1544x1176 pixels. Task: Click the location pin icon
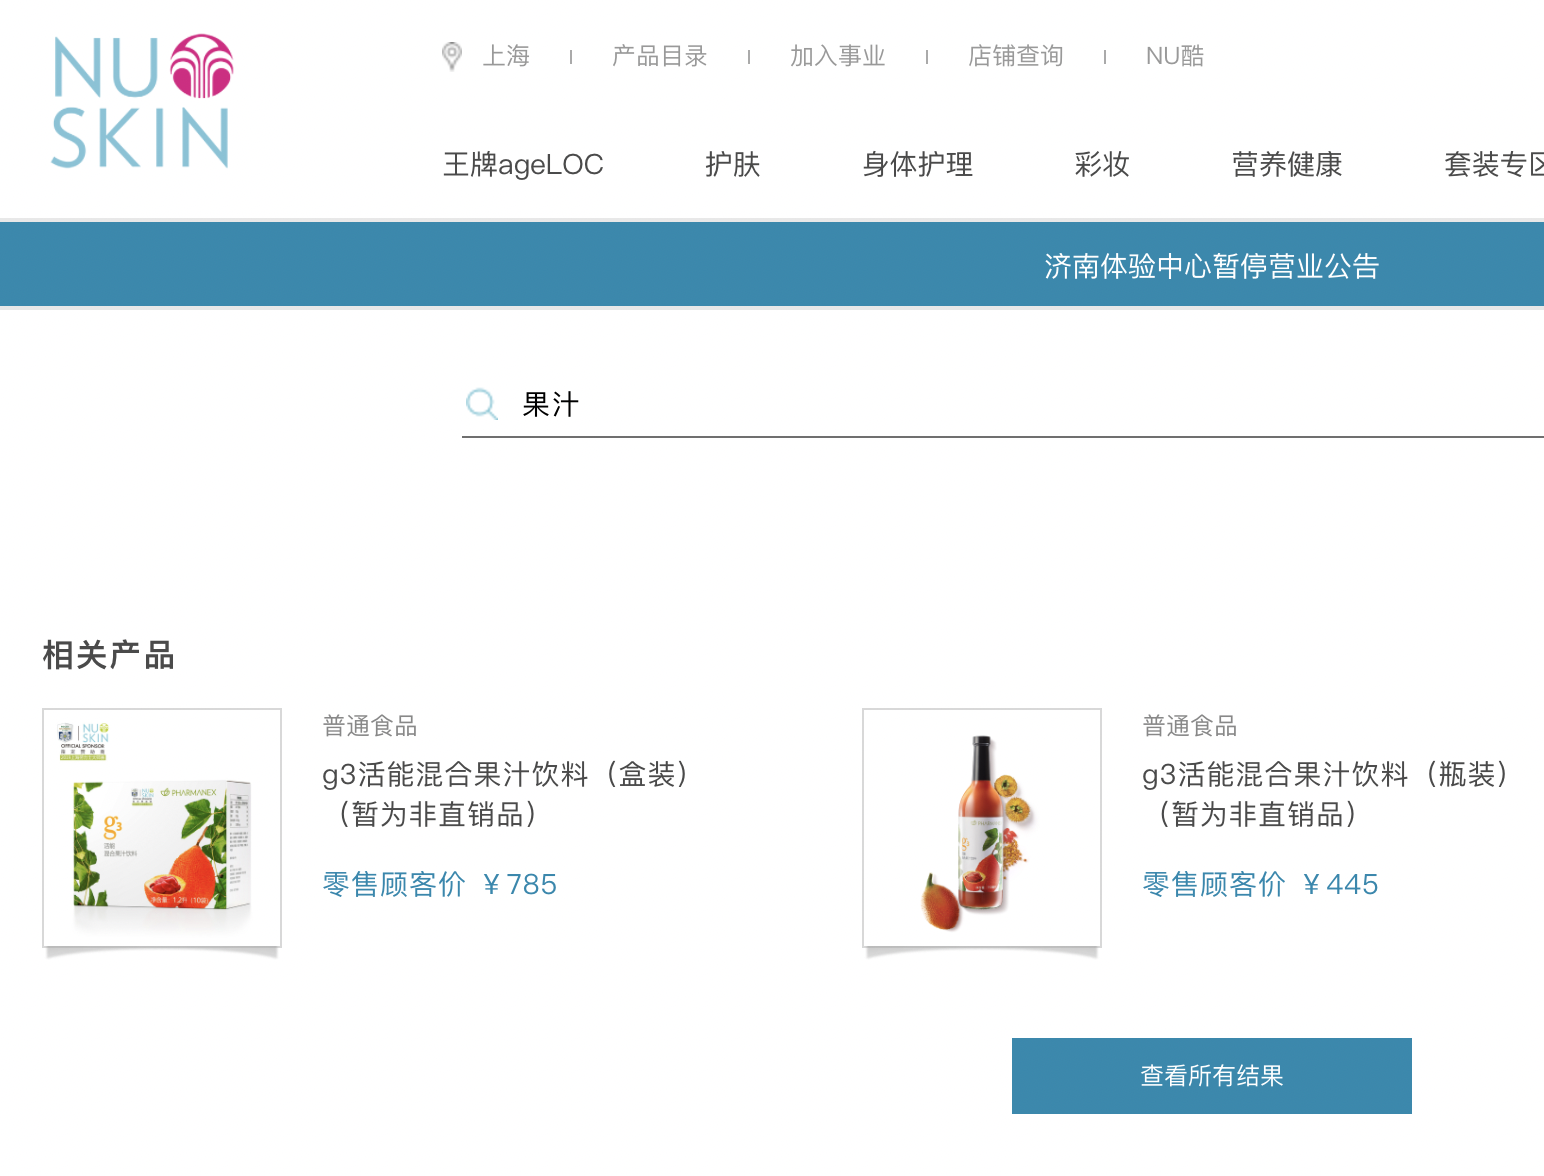click(x=451, y=56)
